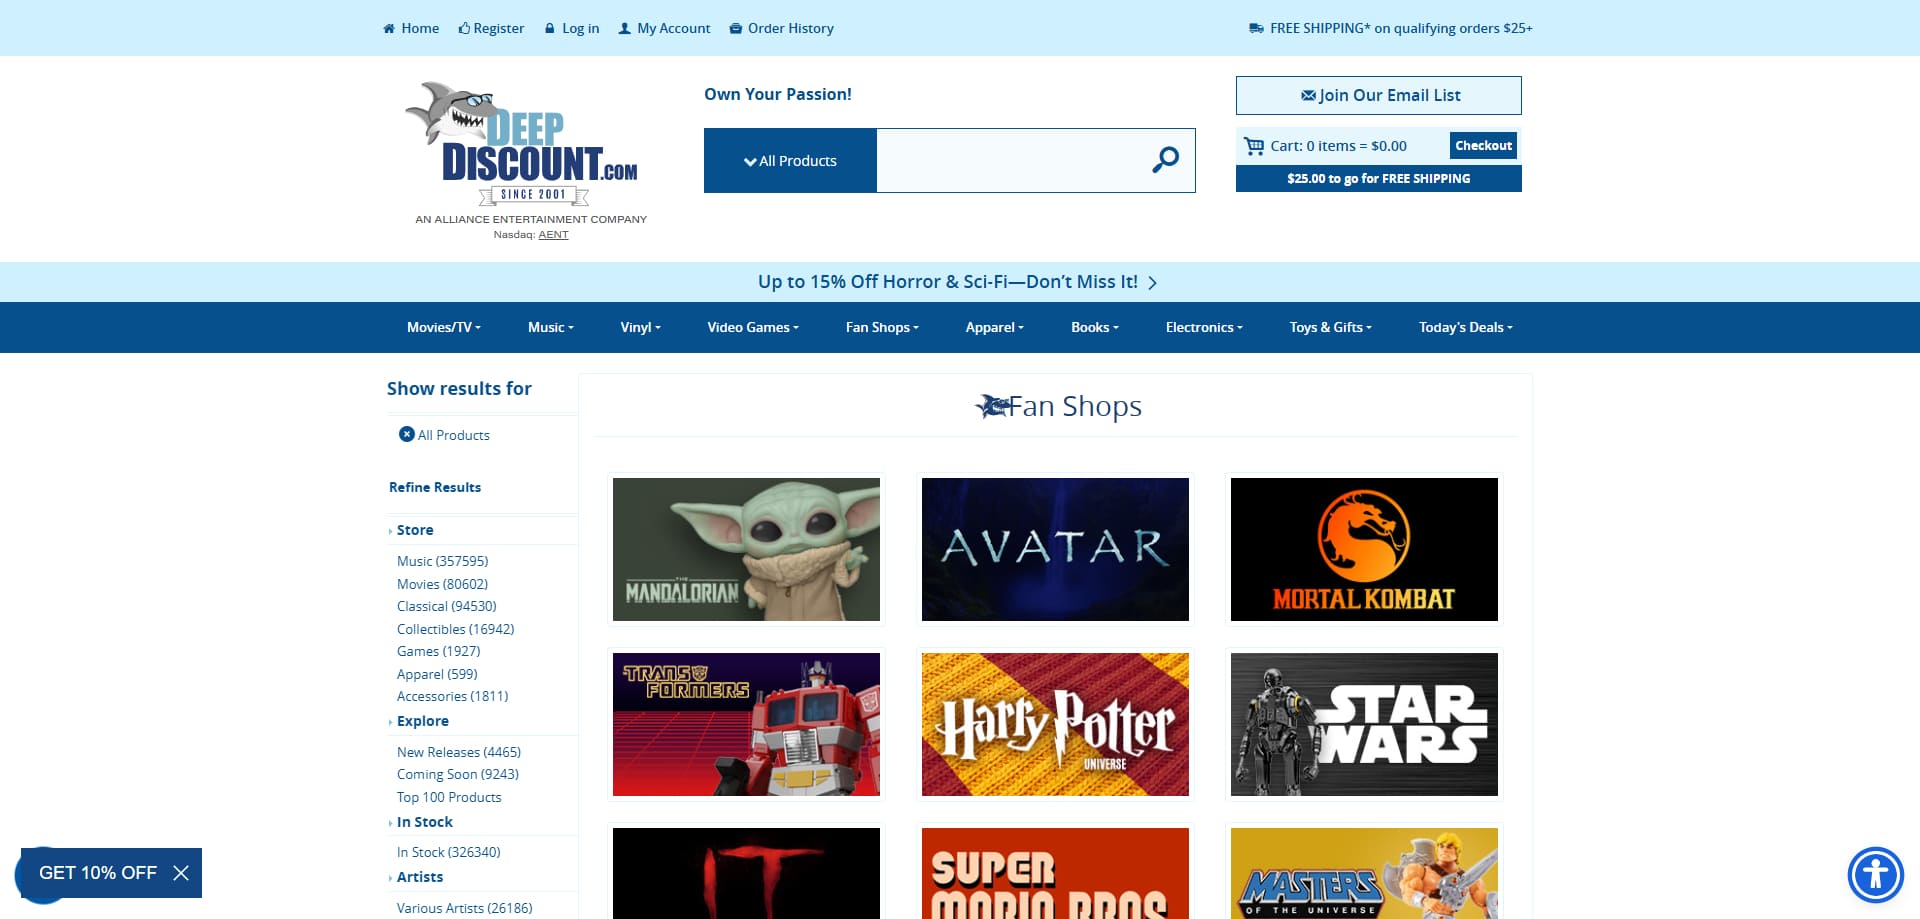Open the IT fan shop thumbnail
The height and width of the screenshot is (919, 1920).
point(746,873)
